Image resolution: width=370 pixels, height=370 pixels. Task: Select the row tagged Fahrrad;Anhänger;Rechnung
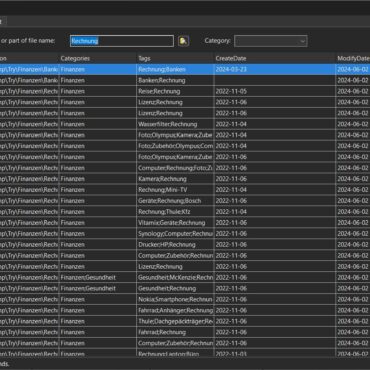(185, 310)
